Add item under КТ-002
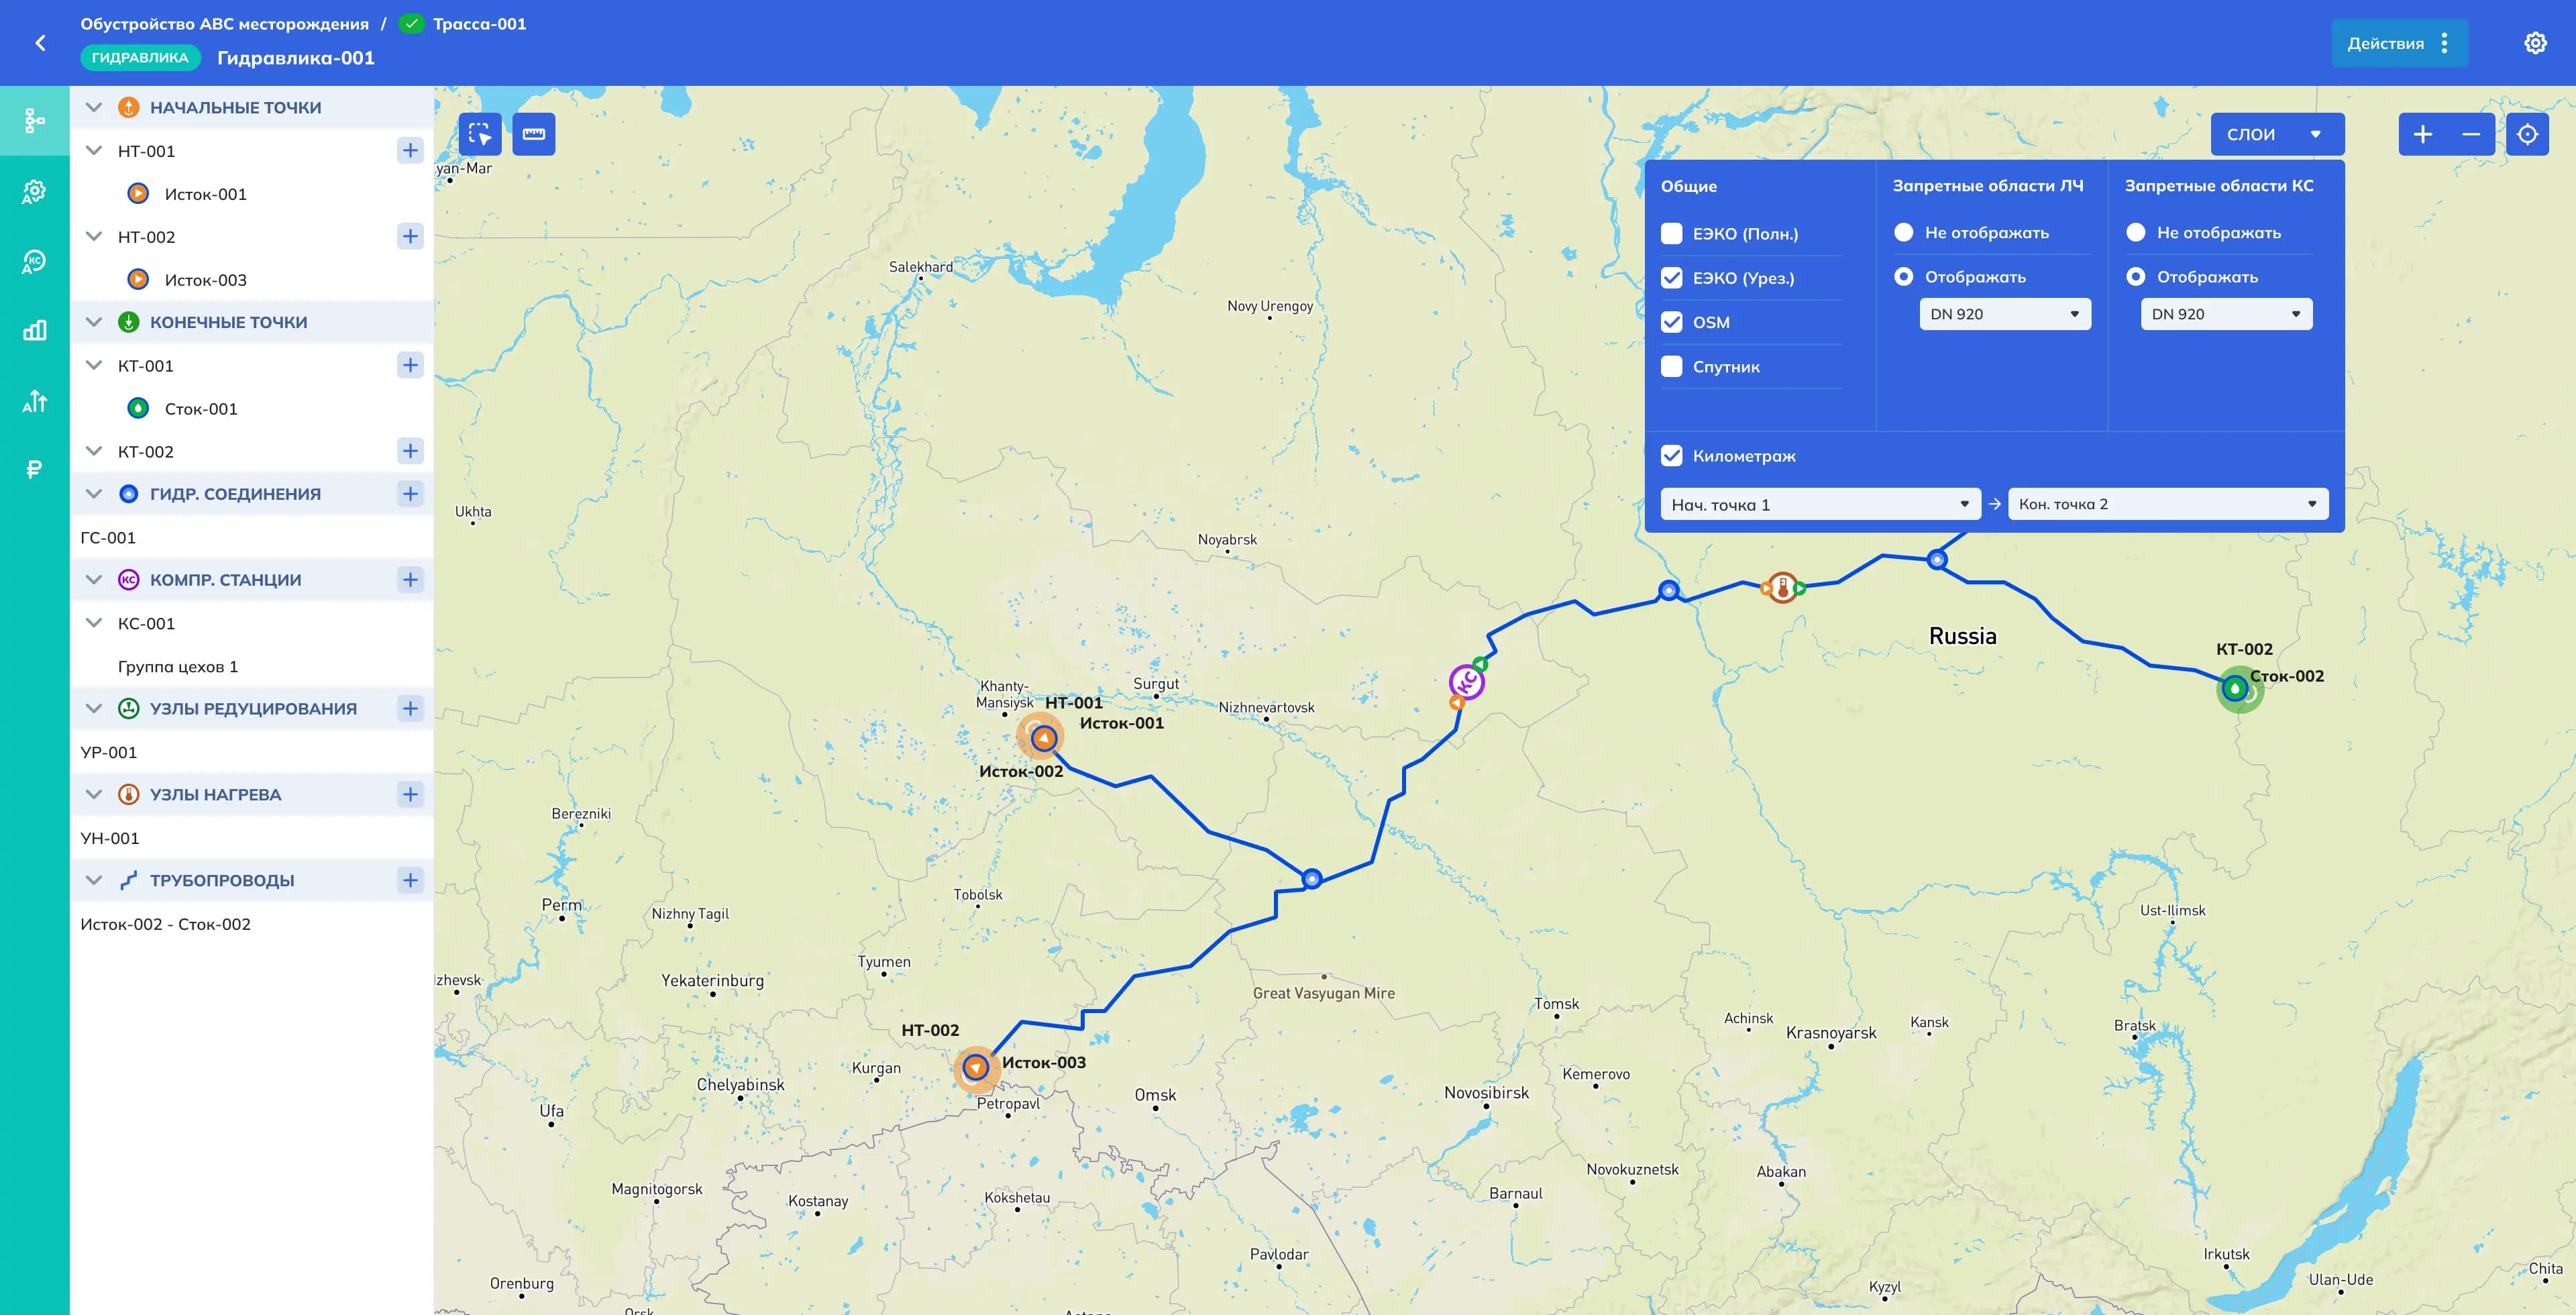The height and width of the screenshot is (1315, 2576). click(410, 452)
